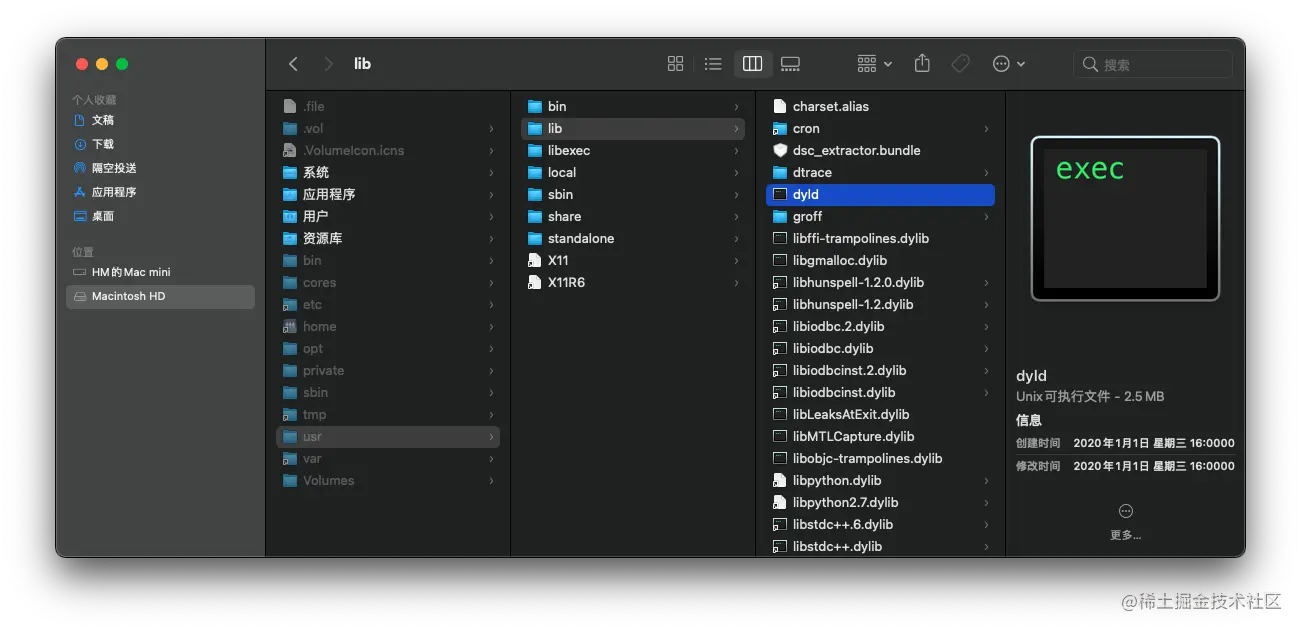Click the X11 alias icon
Screen dimensions: 1301x631
click(x=535, y=260)
